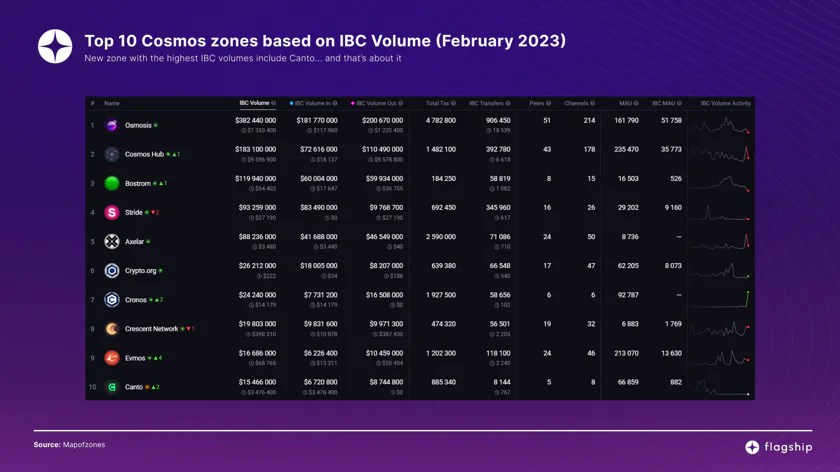The width and height of the screenshot is (840, 472).
Task: Click the Crypto.org hexagon logo icon
Action: point(111,271)
